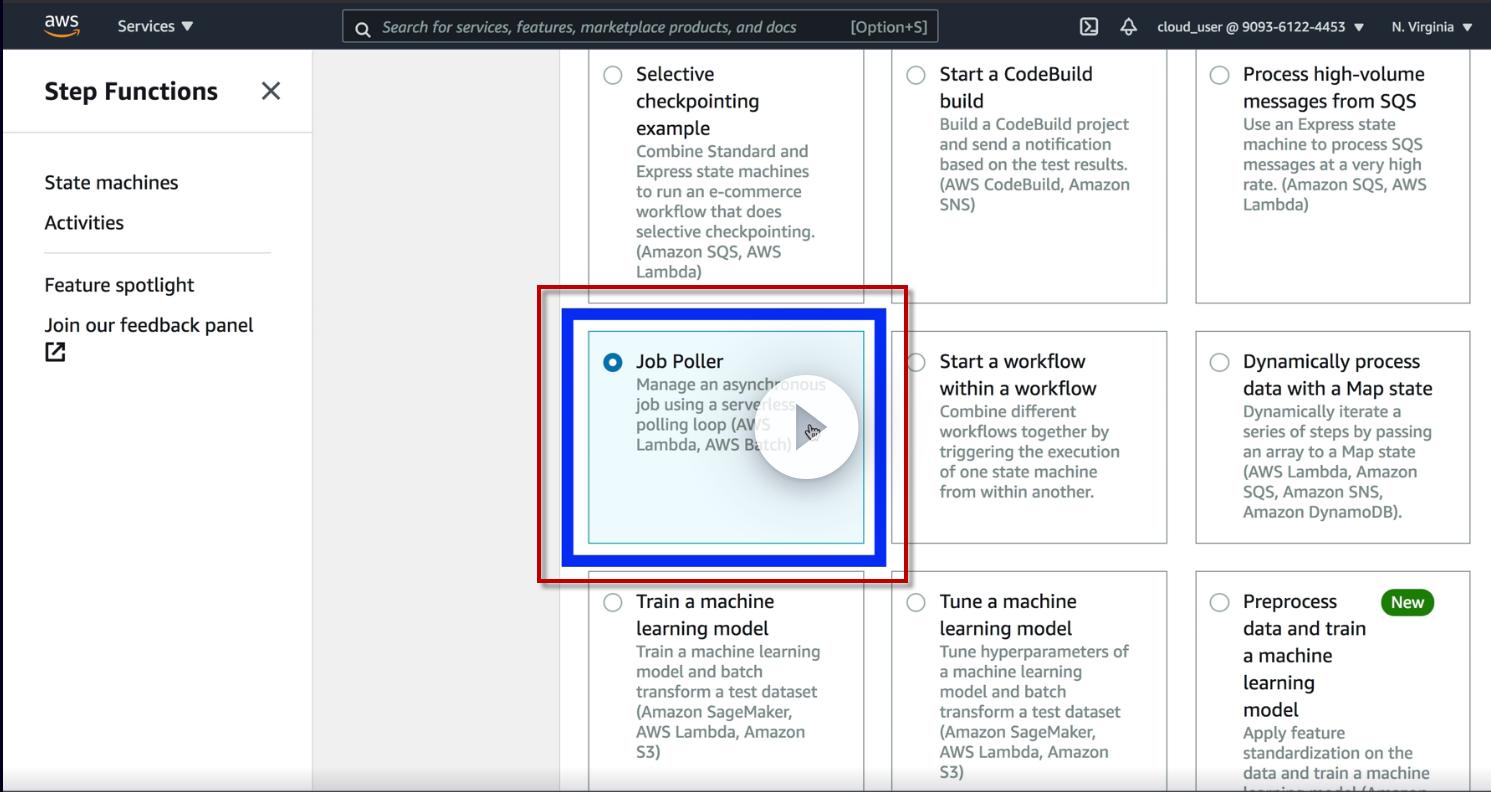The height and width of the screenshot is (792, 1491).
Task: Open the Services dropdown menu
Action: (156, 27)
